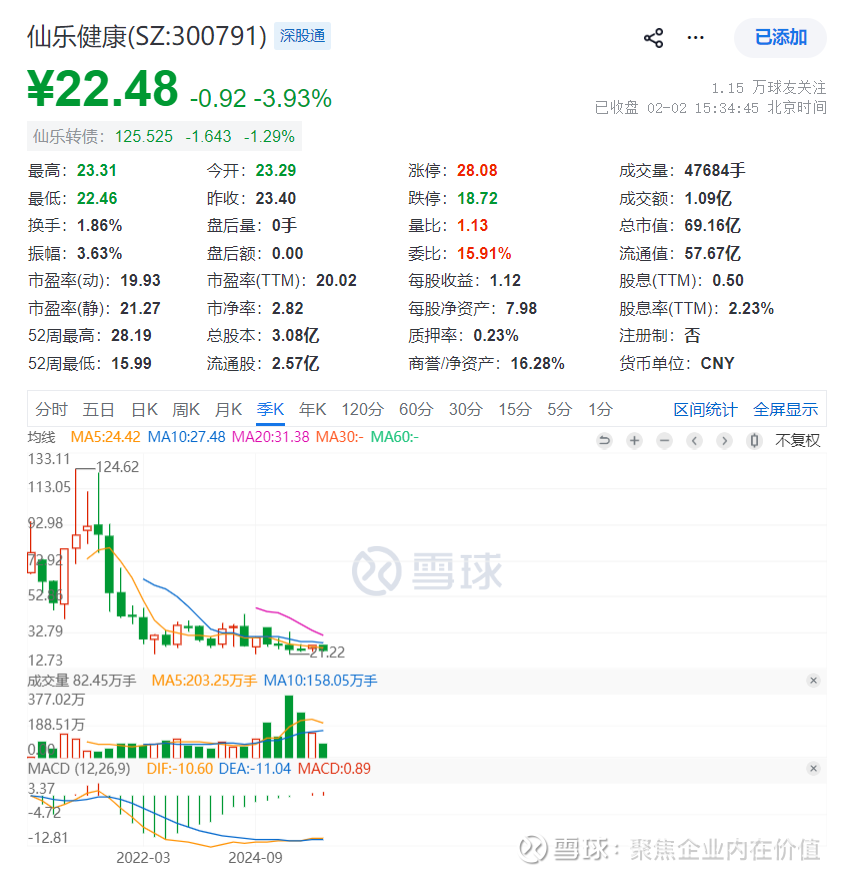Zoom in chart with plus icon
Screen dimensions: 845x875
click(x=634, y=441)
